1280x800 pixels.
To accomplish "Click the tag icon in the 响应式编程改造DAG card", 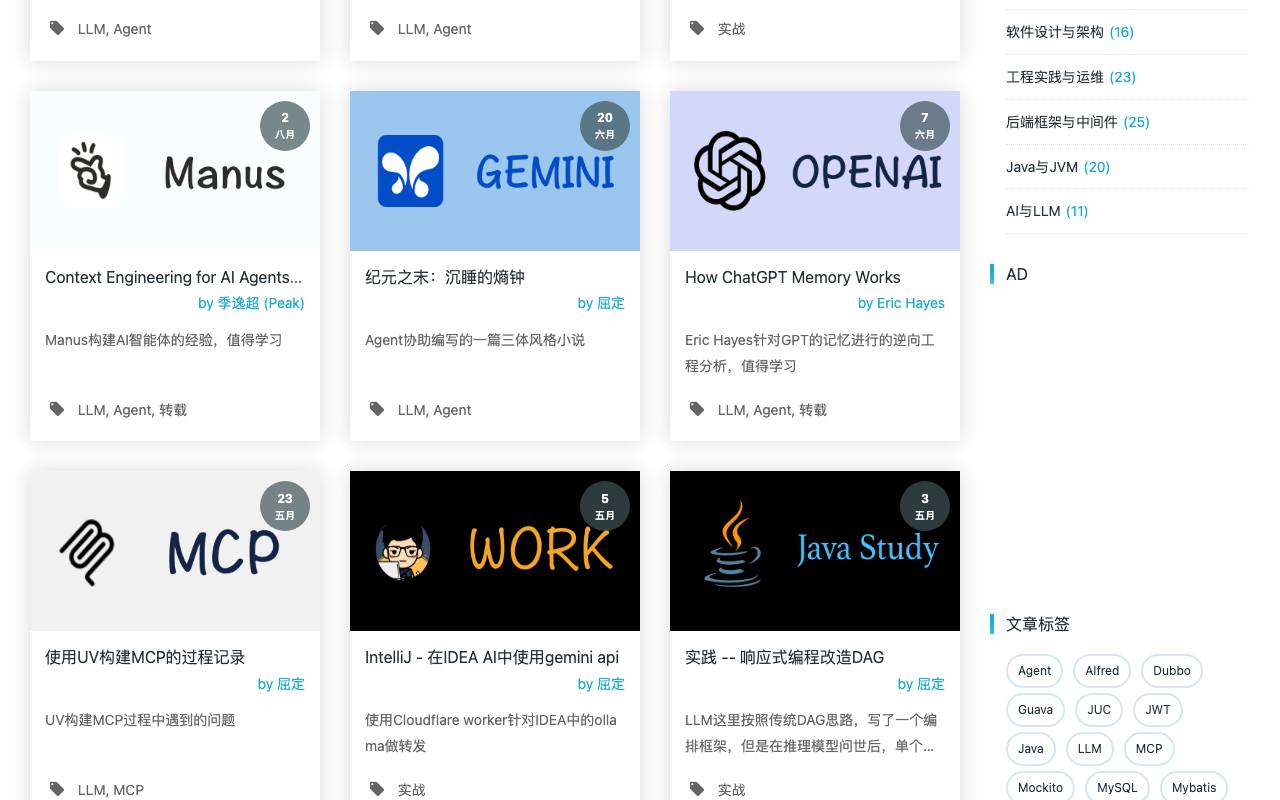I will [x=697, y=789].
